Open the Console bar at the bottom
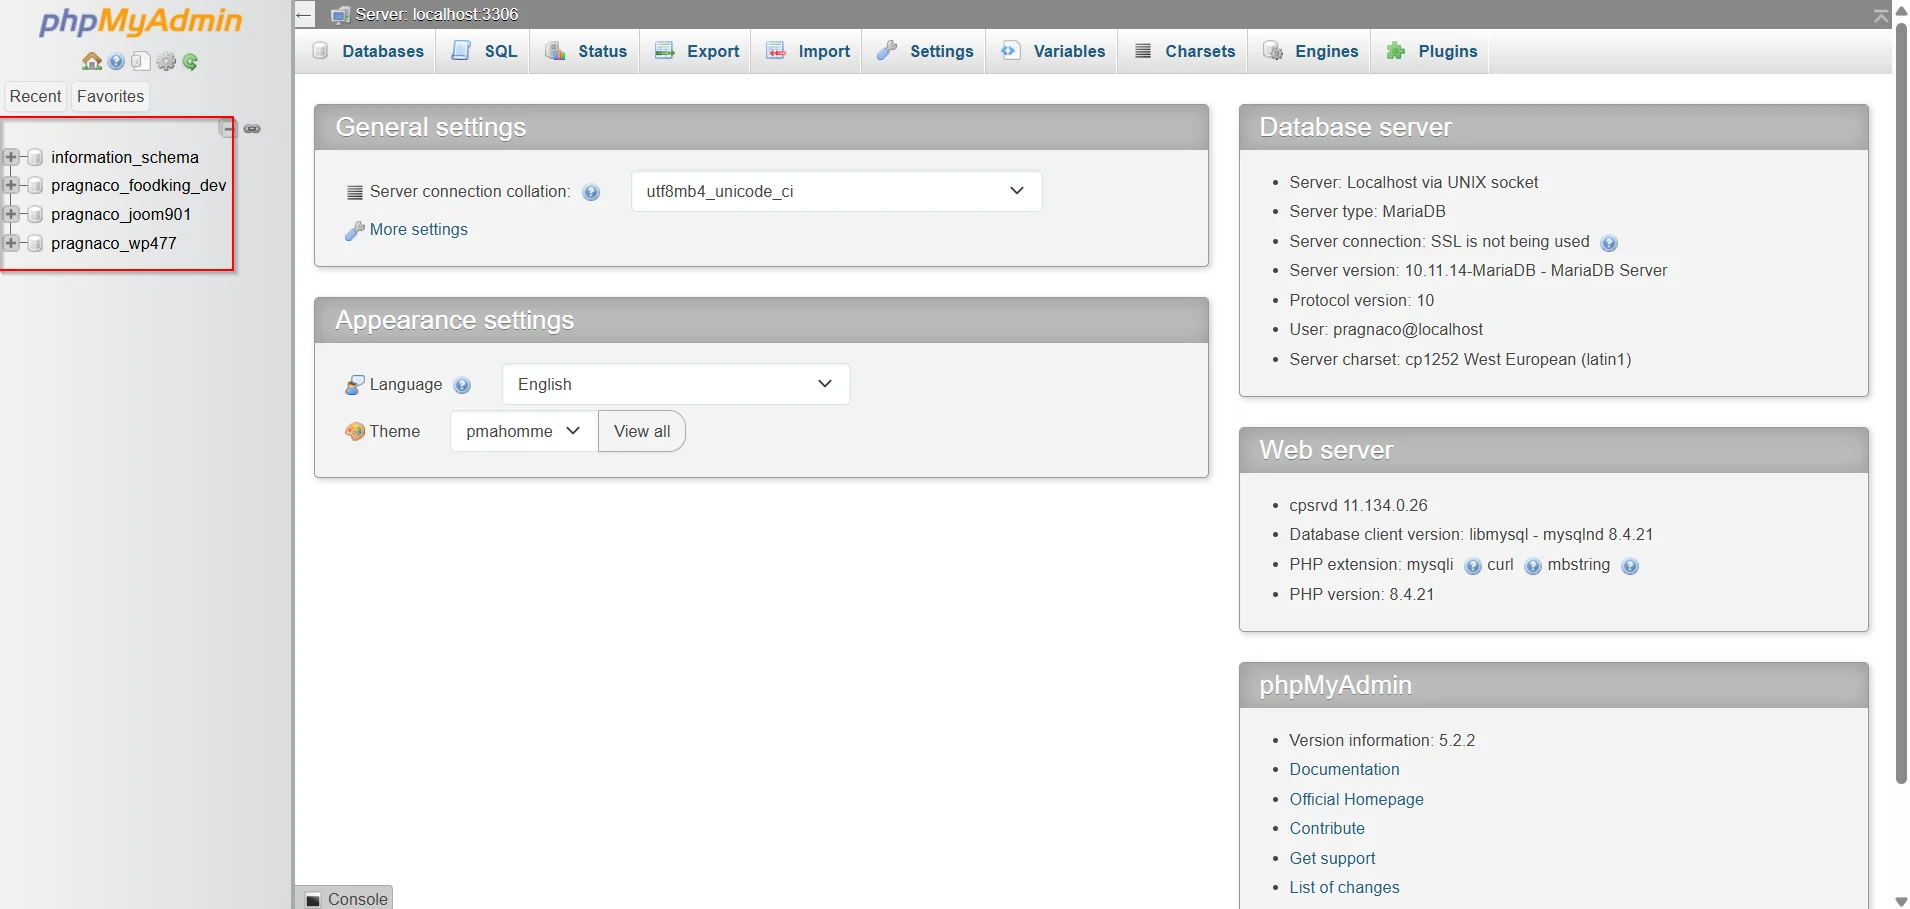1910x909 pixels. click(345, 898)
